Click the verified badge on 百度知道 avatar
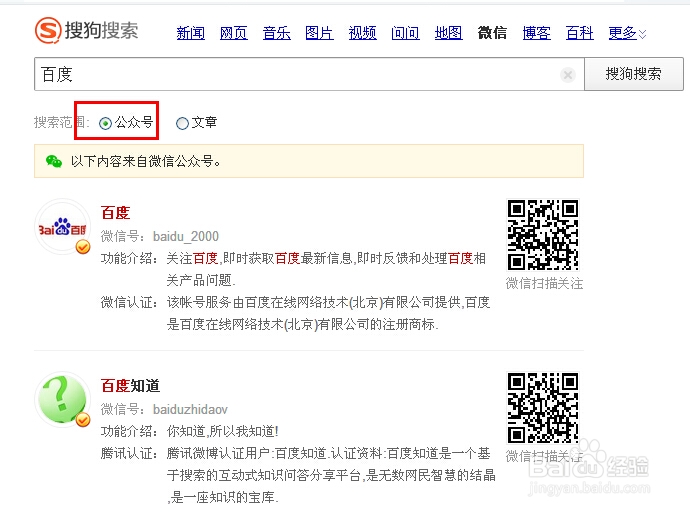The image size is (690, 512). pos(83,420)
